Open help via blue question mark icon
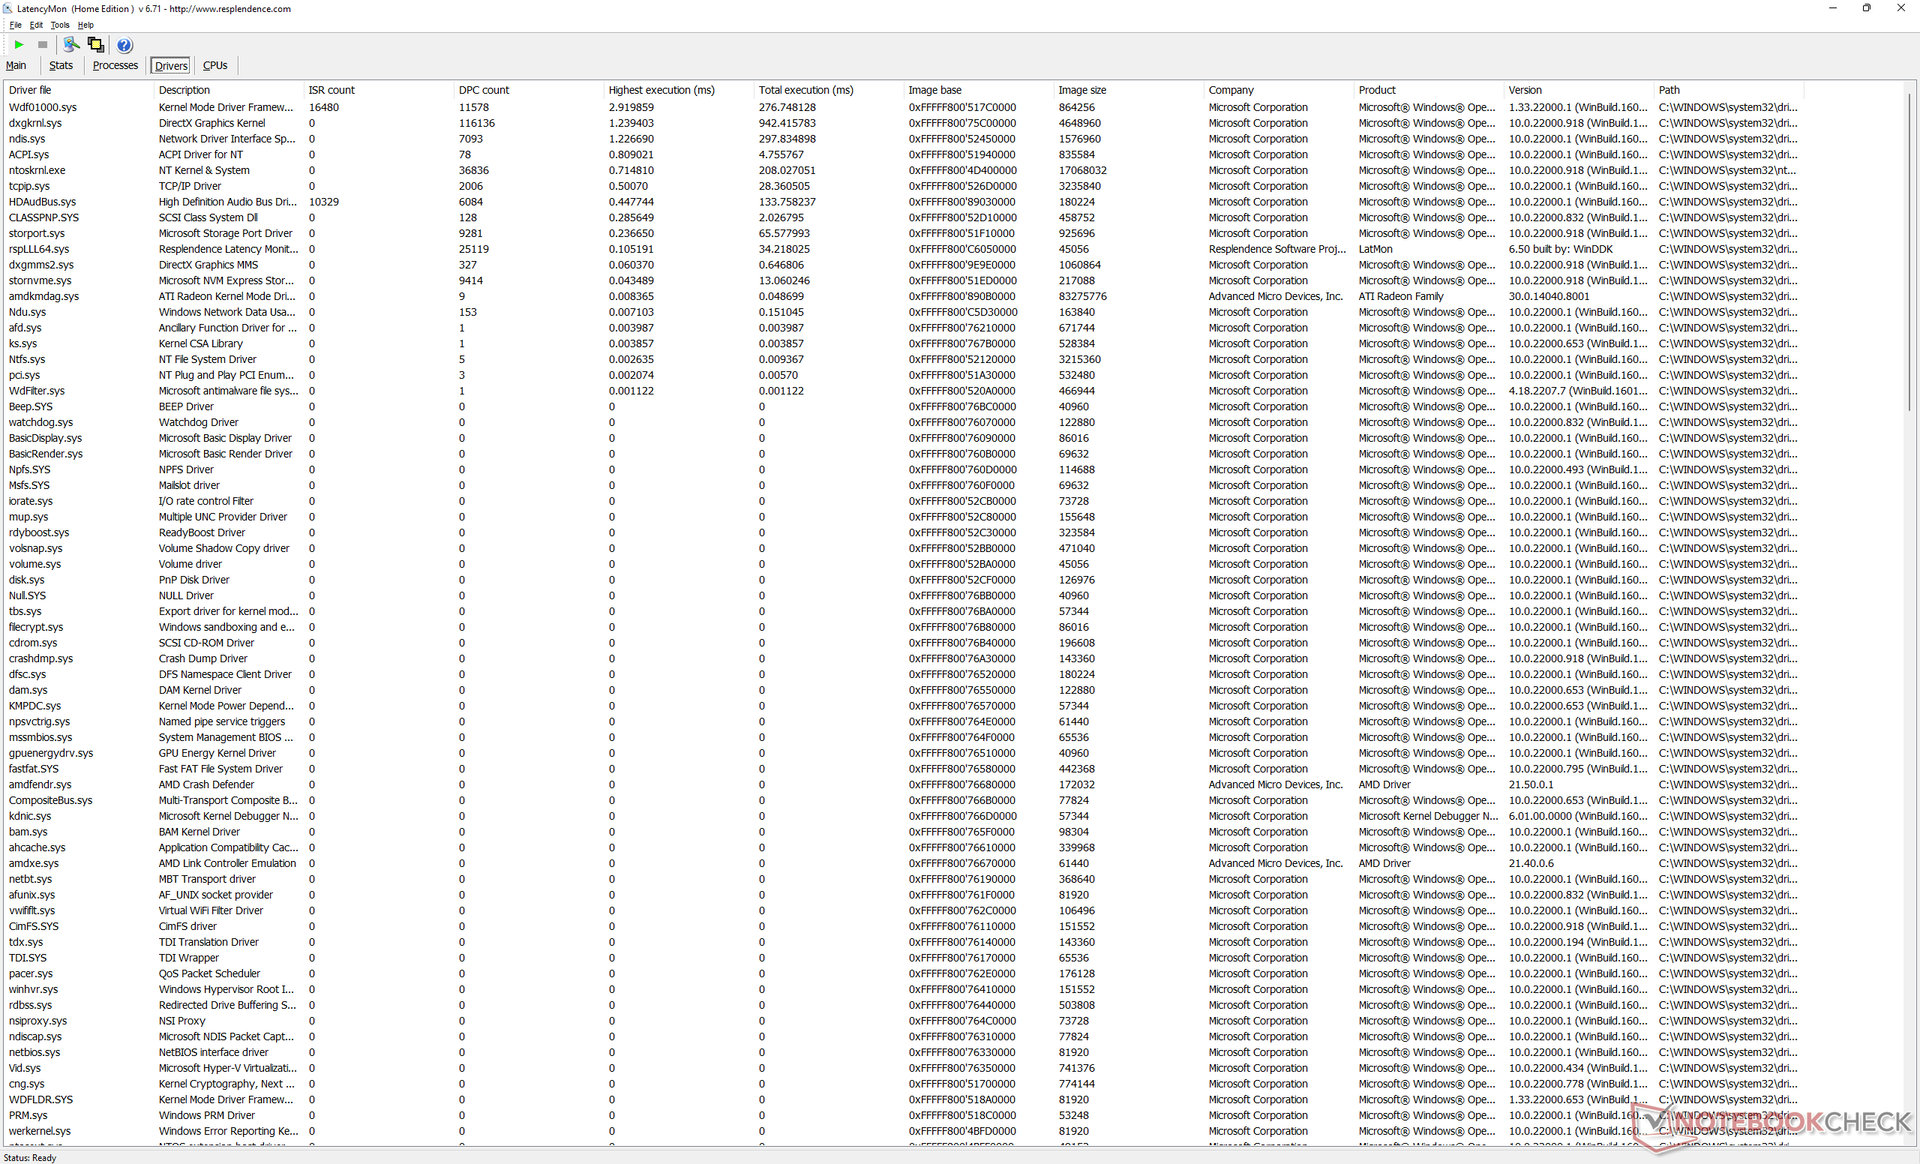Image resolution: width=1920 pixels, height=1164 pixels. coord(124,45)
